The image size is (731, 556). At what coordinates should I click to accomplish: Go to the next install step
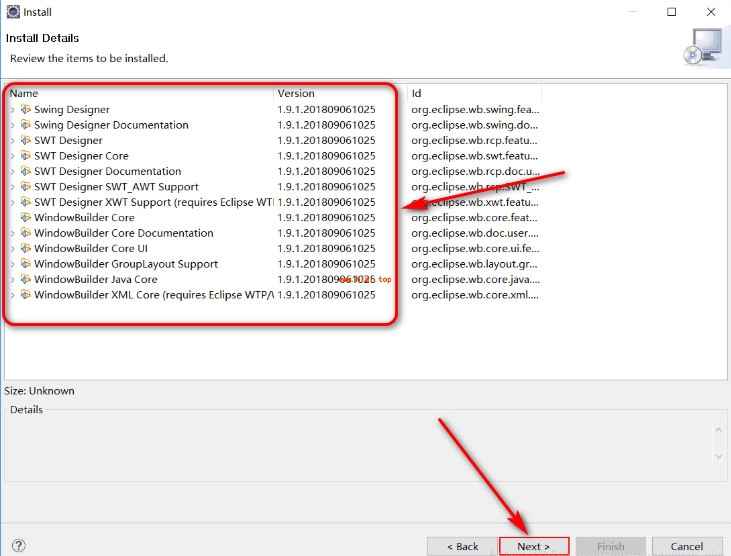pyautogui.click(x=534, y=546)
